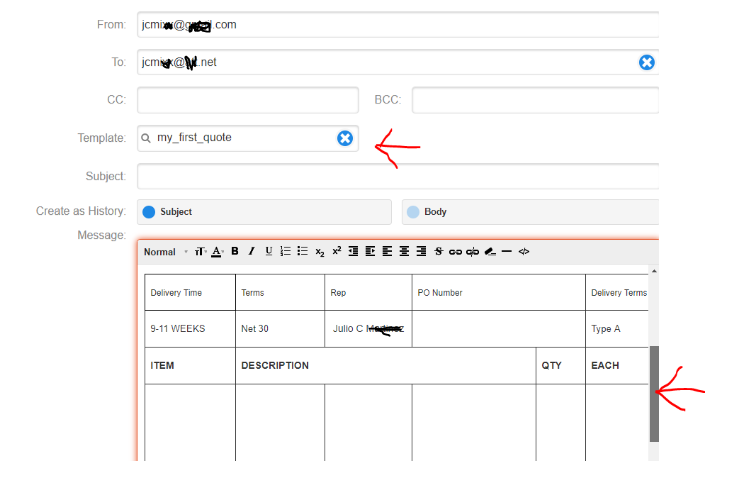Click the scrollbar up arrow in editor
Image resolution: width=732 pixels, height=492 pixels.
[654, 271]
